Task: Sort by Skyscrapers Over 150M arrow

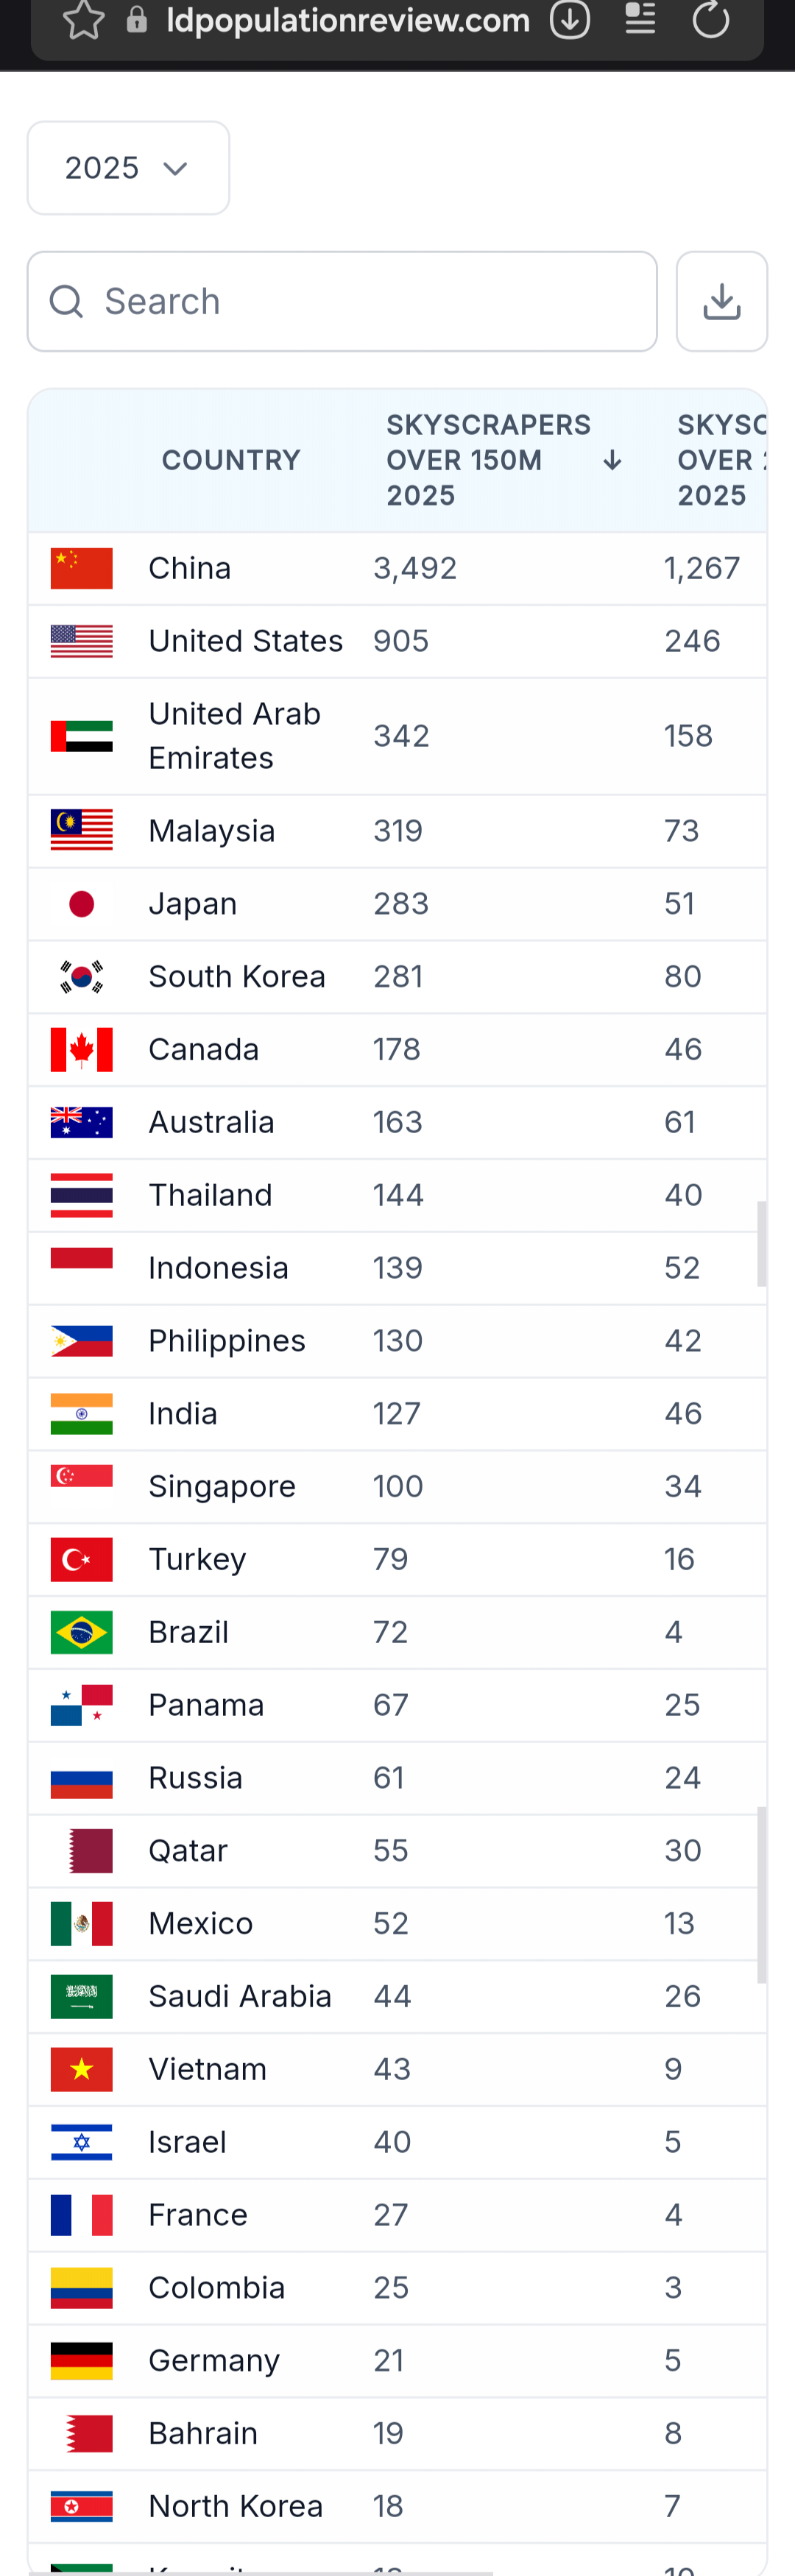Action: click(612, 460)
